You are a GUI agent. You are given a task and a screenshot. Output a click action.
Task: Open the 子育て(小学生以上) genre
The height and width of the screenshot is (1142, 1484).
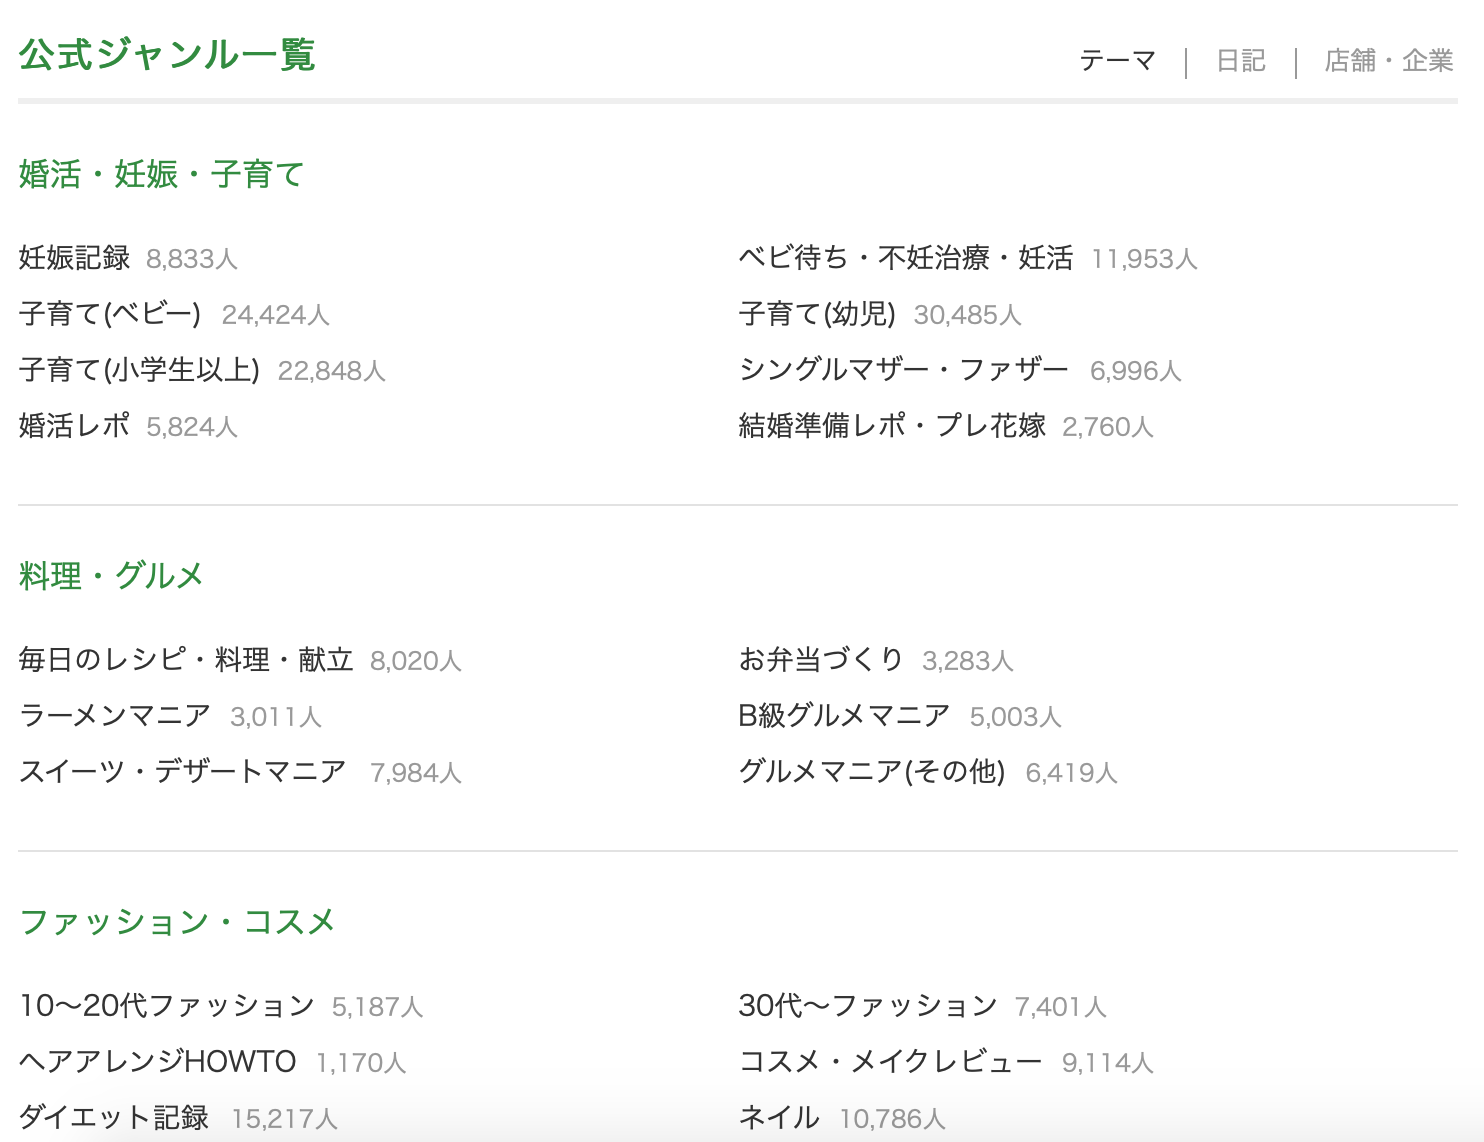point(139,370)
